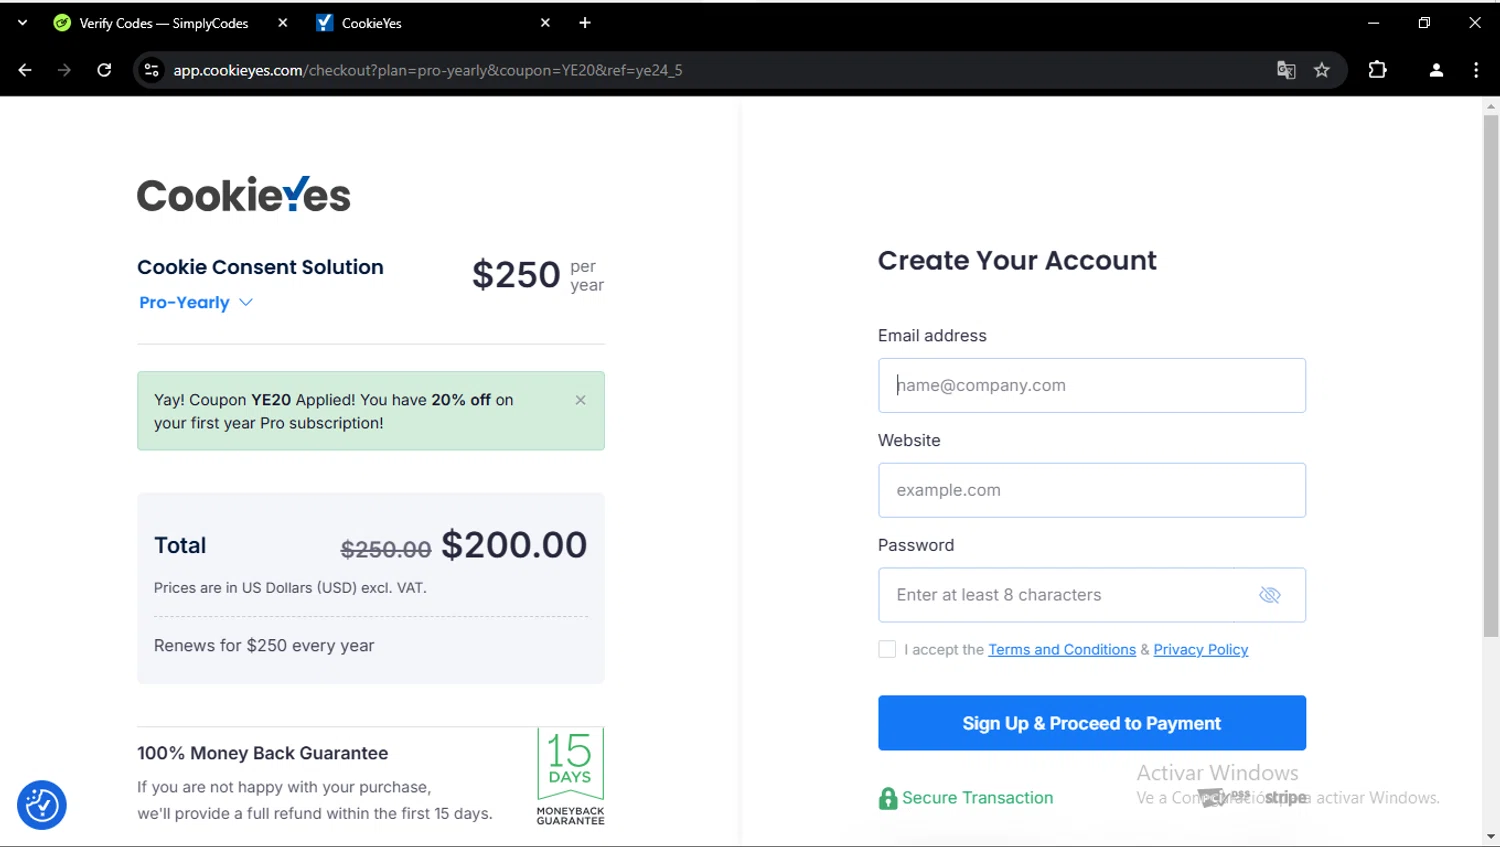The width and height of the screenshot is (1500, 847).
Task: Close the CookieYes tab
Action: [x=545, y=22]
